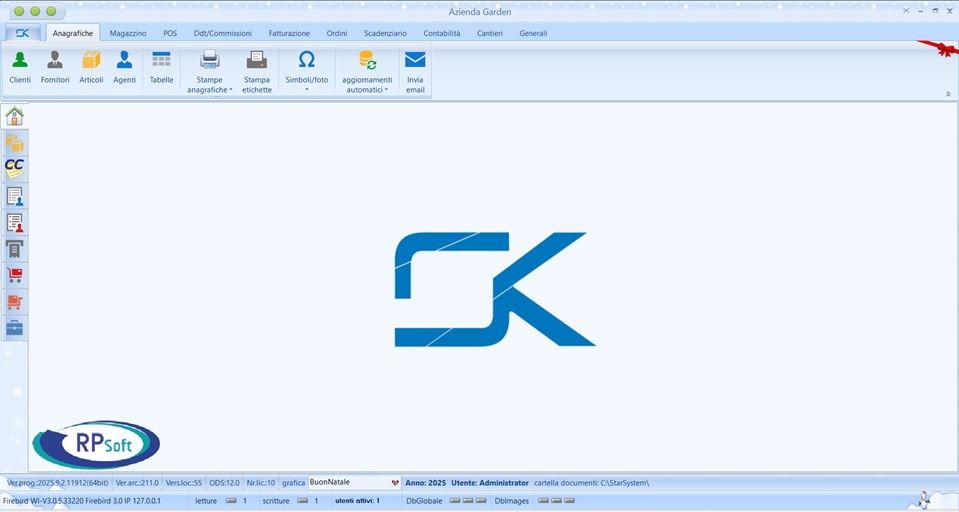The image size is (959, 512).
Task: Collapse the ribbon with the chevron
Action: pyautogui.click(x=947, y=94)
